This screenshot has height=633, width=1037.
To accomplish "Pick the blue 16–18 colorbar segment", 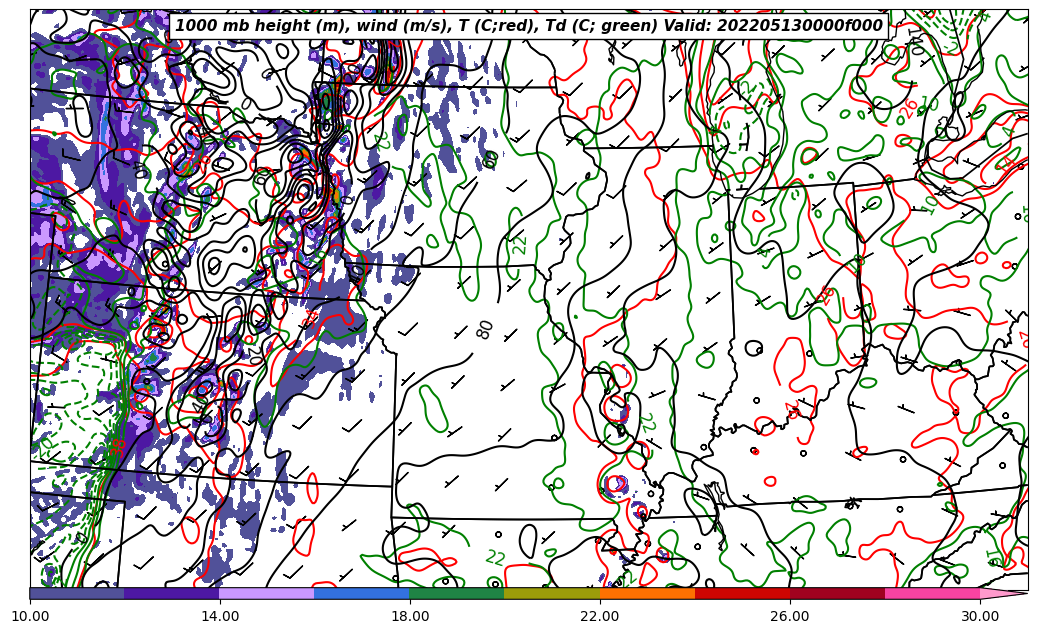I will pos(362,593).
